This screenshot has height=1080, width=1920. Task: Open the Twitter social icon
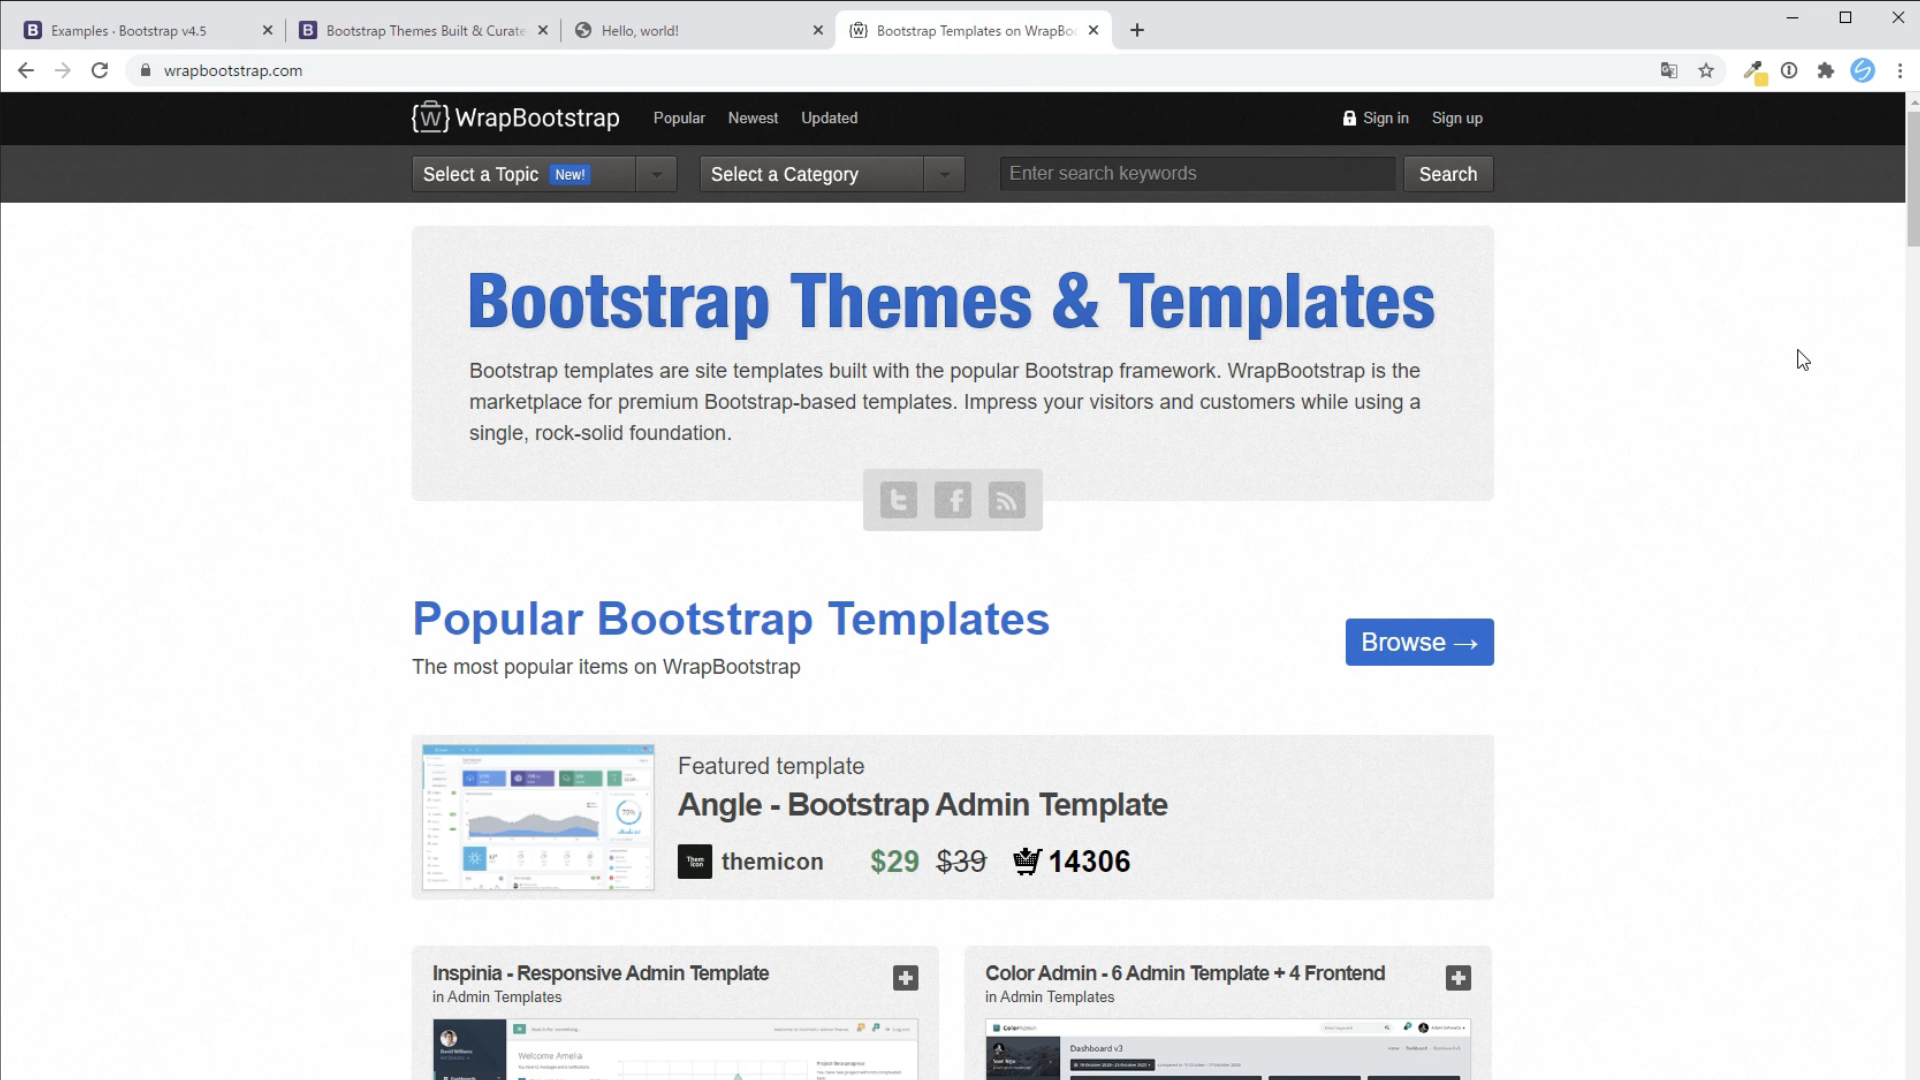(x=898, y=499)
